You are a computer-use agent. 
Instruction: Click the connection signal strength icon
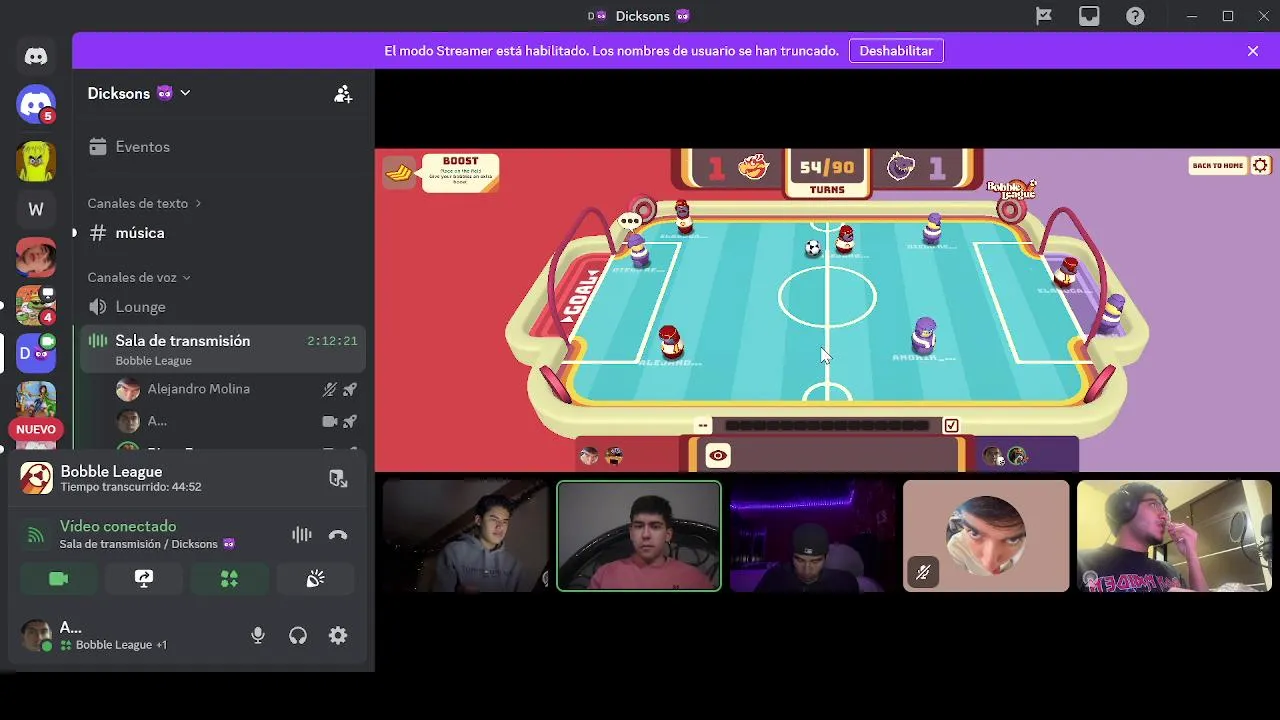[36, 535]
